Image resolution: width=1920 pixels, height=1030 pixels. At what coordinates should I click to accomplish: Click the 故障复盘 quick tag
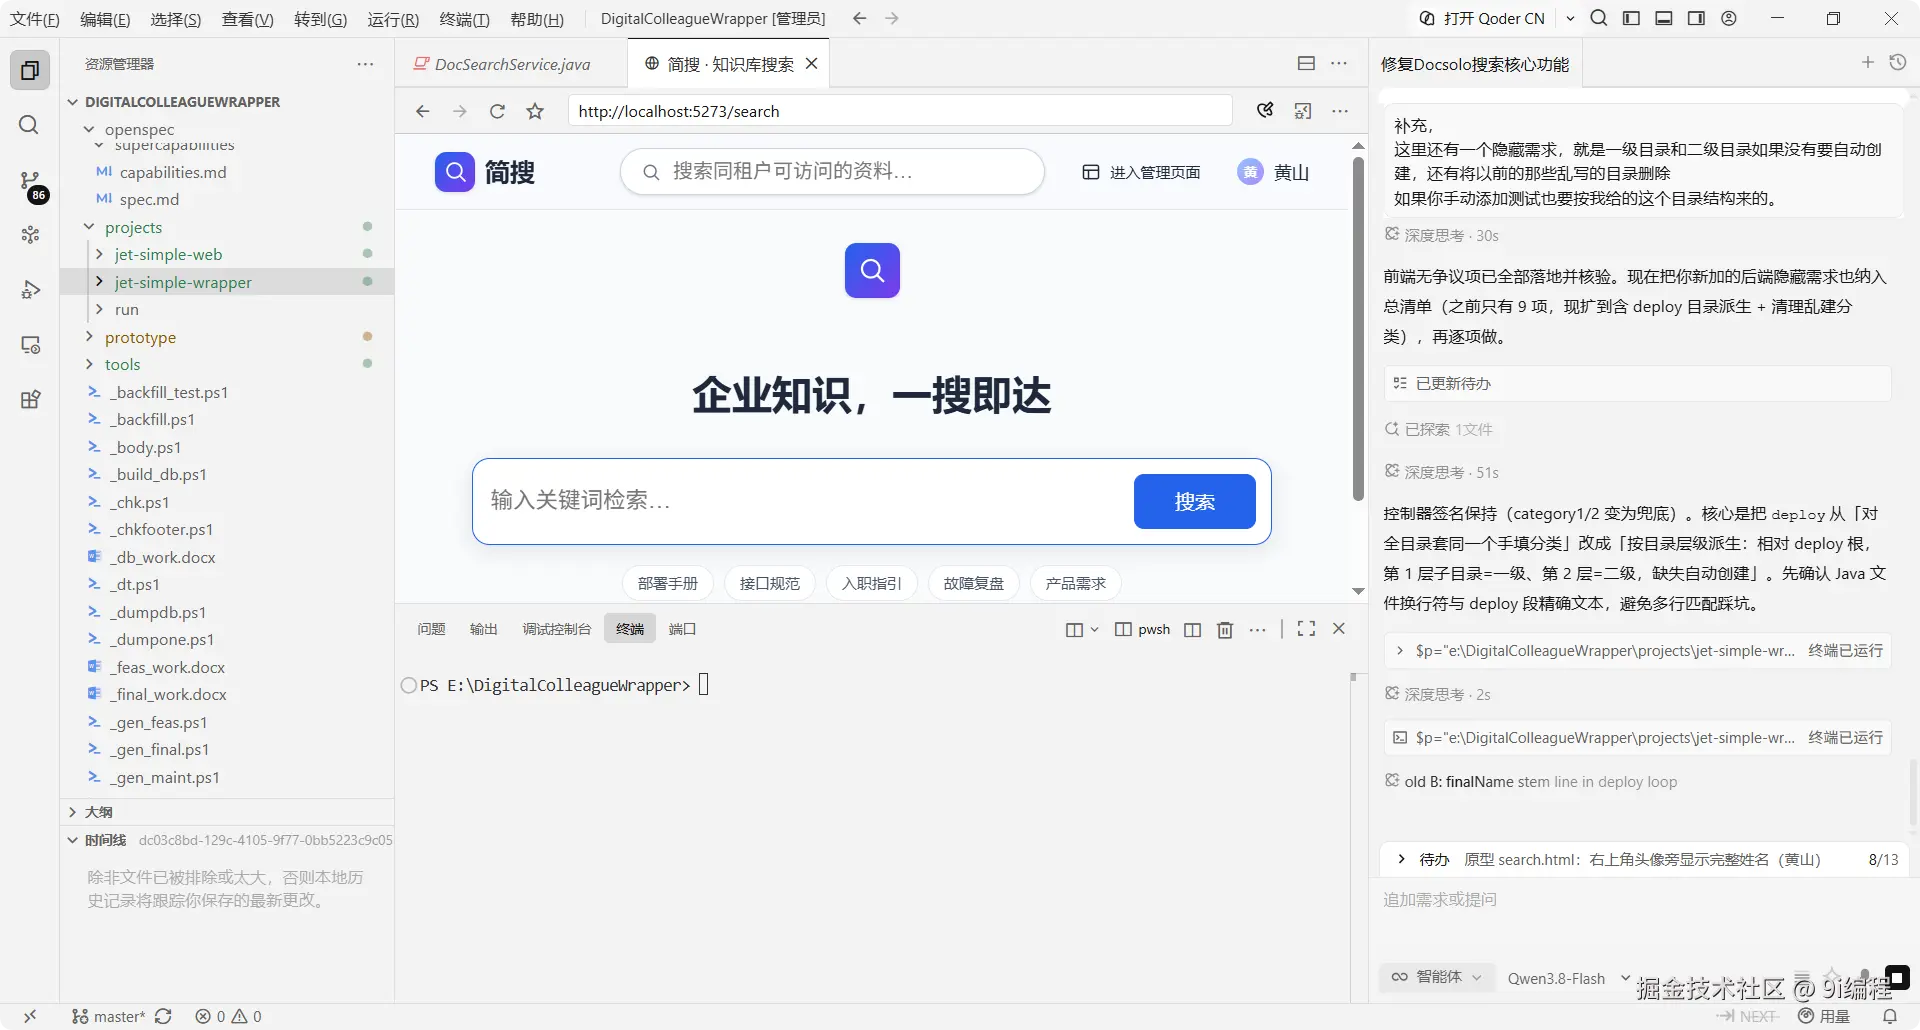[974, 583]
